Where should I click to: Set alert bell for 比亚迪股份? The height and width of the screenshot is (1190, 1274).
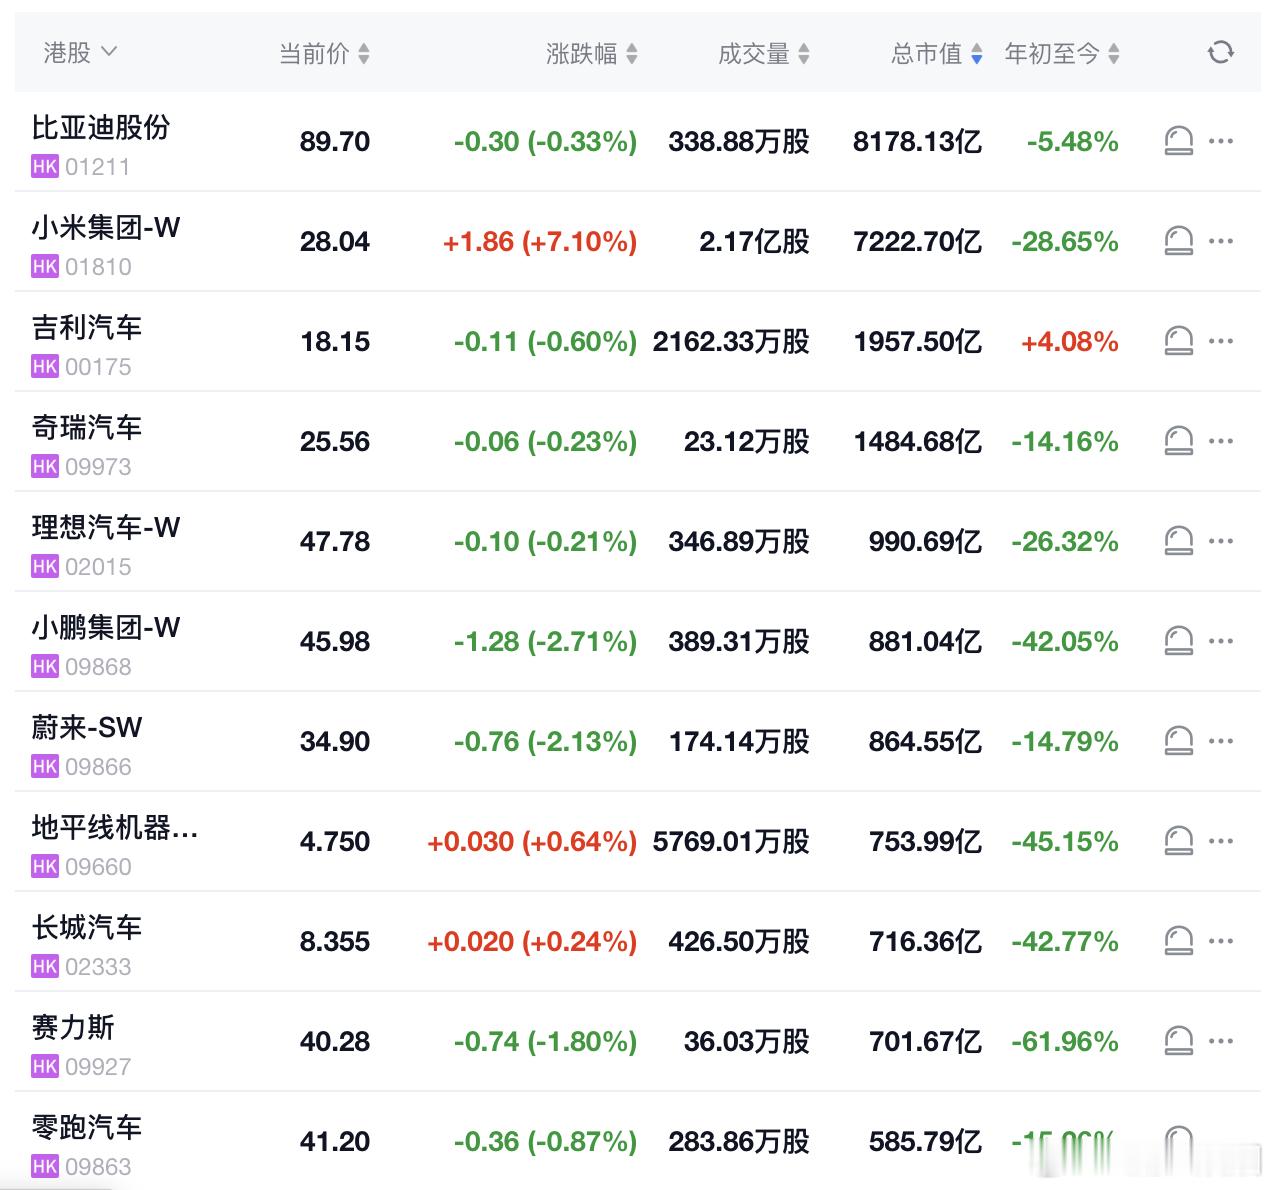pyautogui.click(x=1179, y=141)
